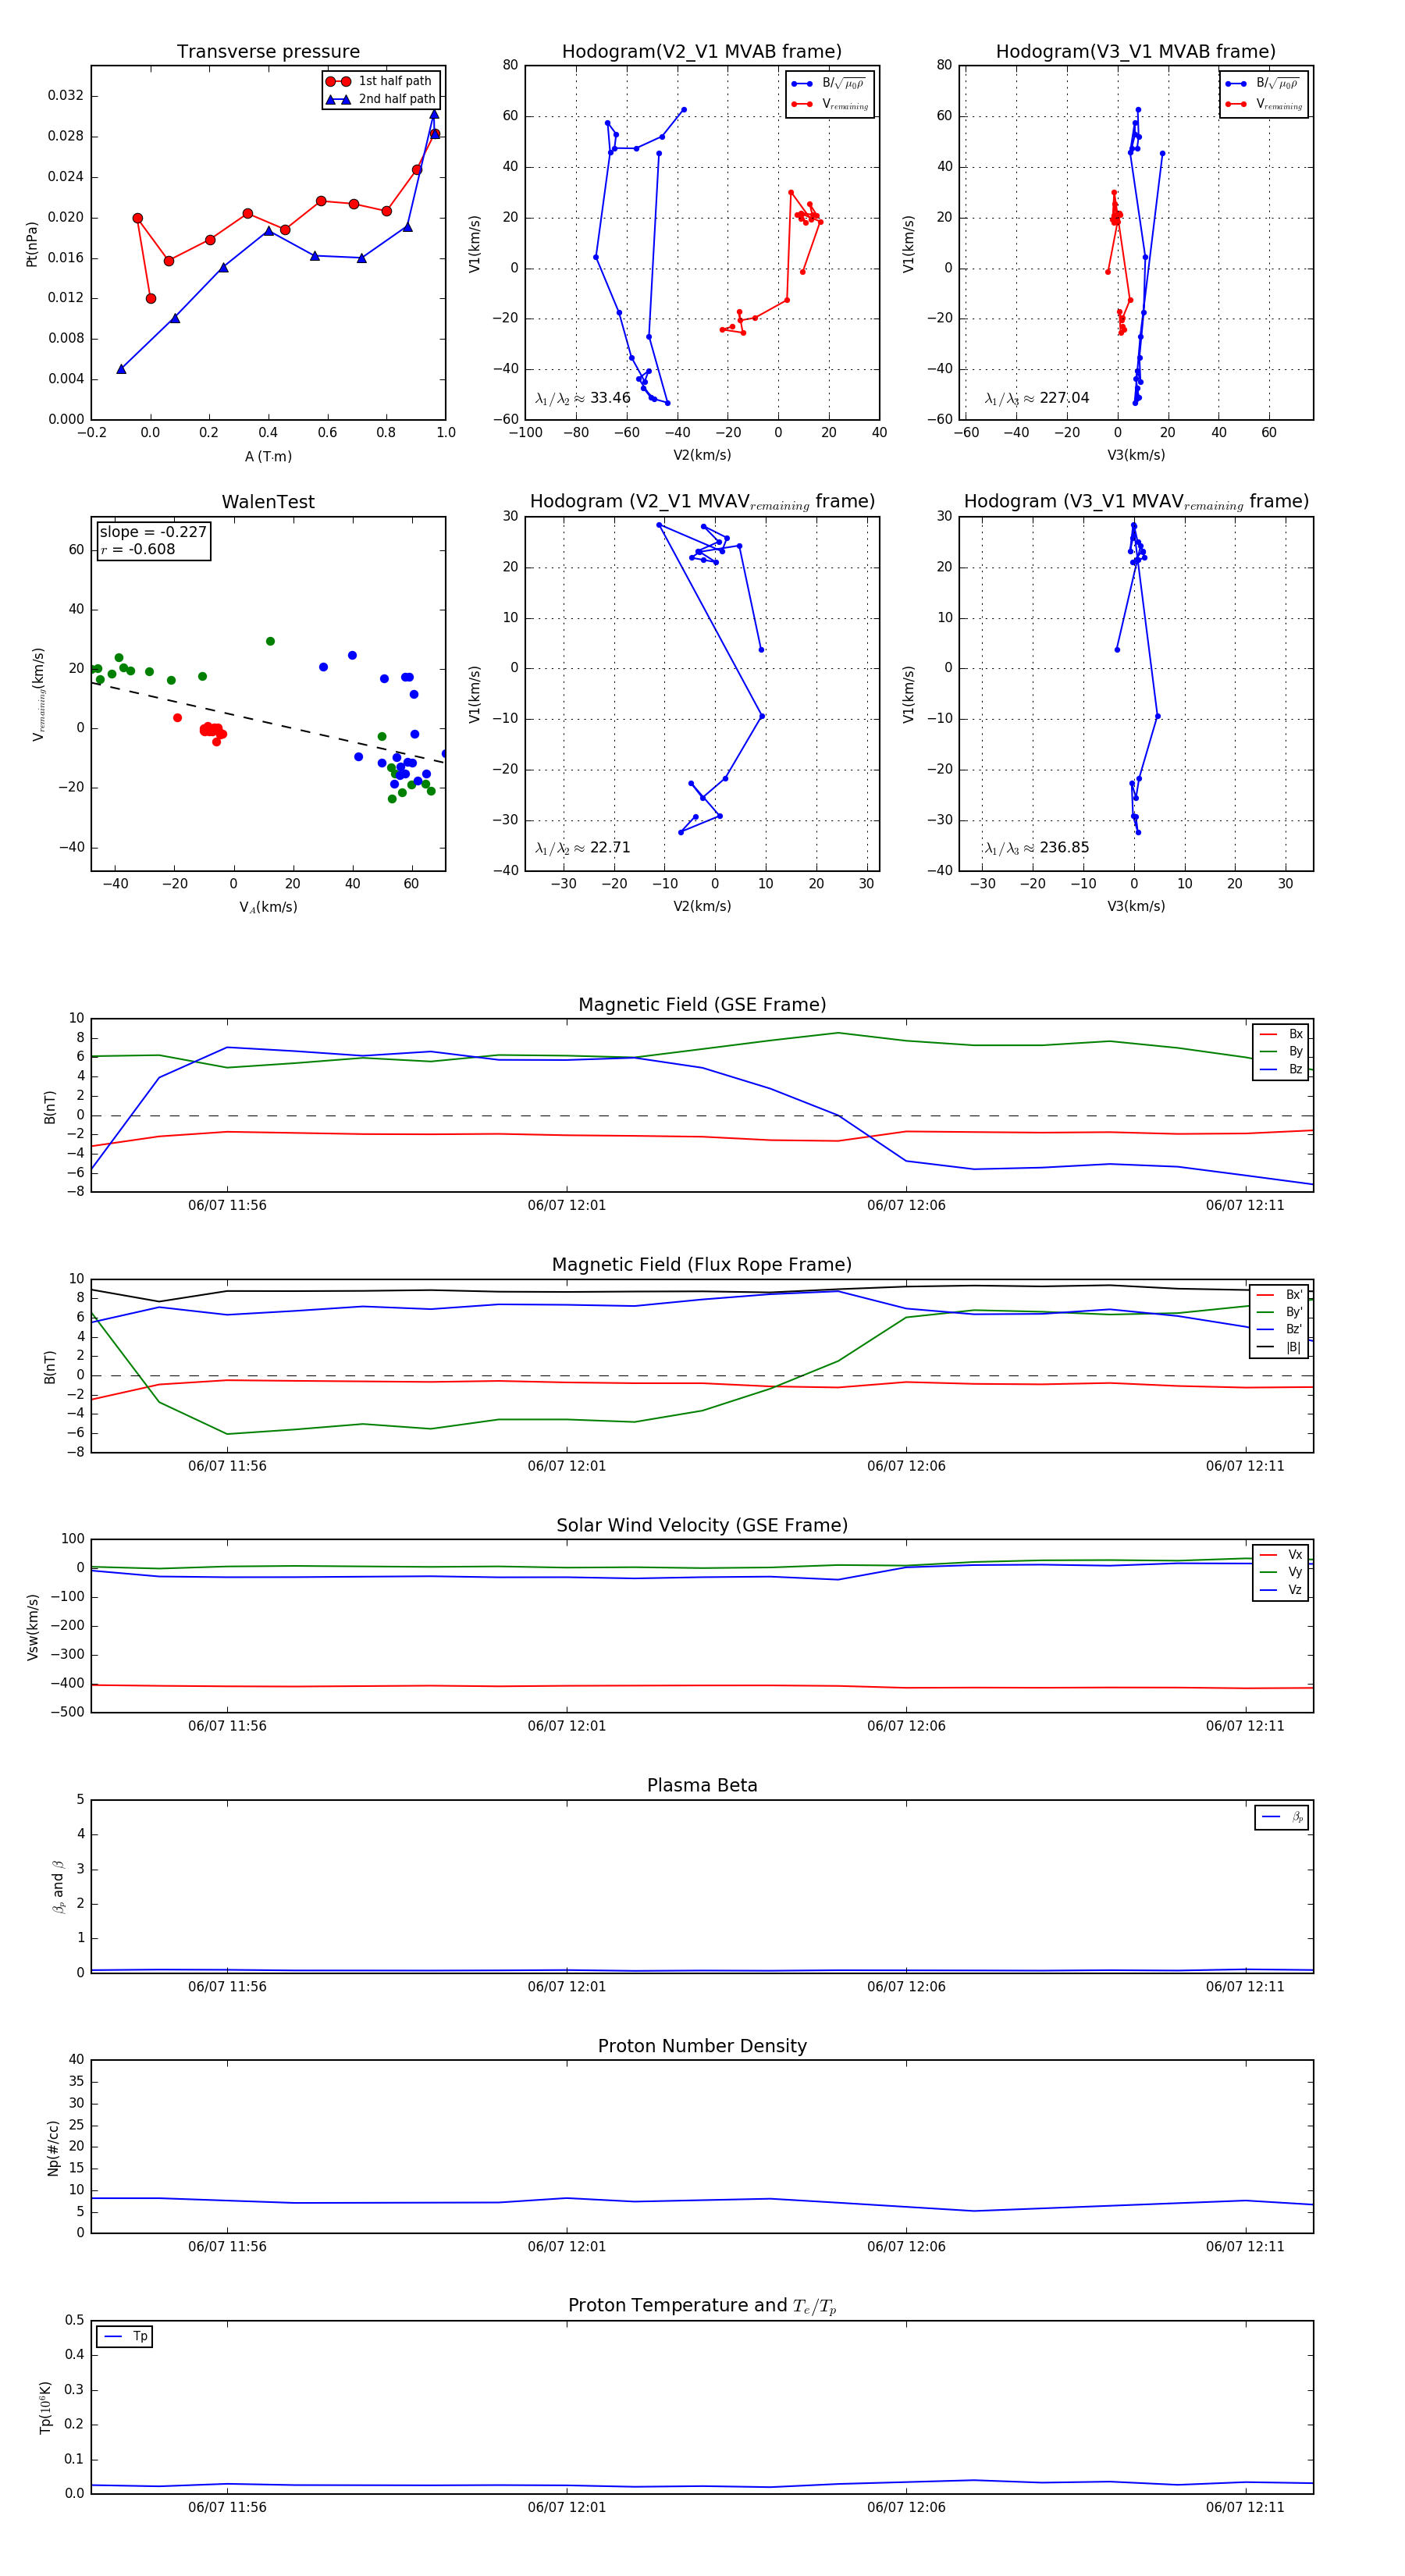Click the eigenvalue ratio text ending in 236.85

pyautogui.click(x=1037, y=848)
